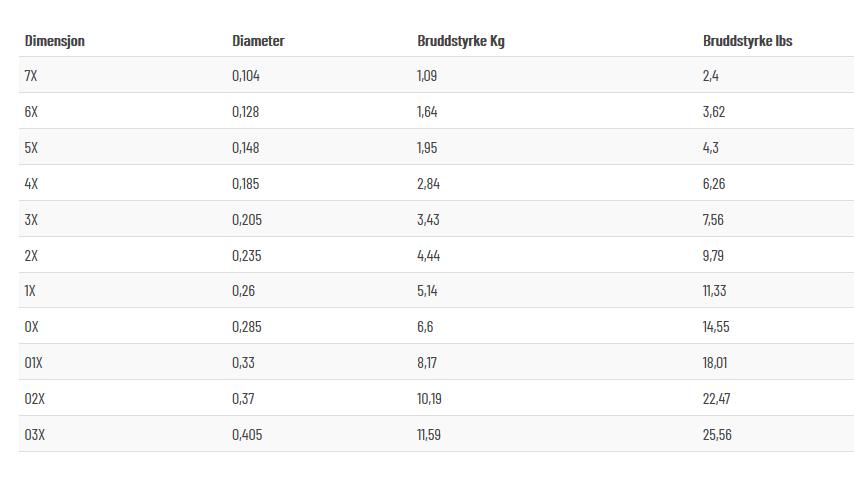Click the 10,19 kg value

(429, 398)
